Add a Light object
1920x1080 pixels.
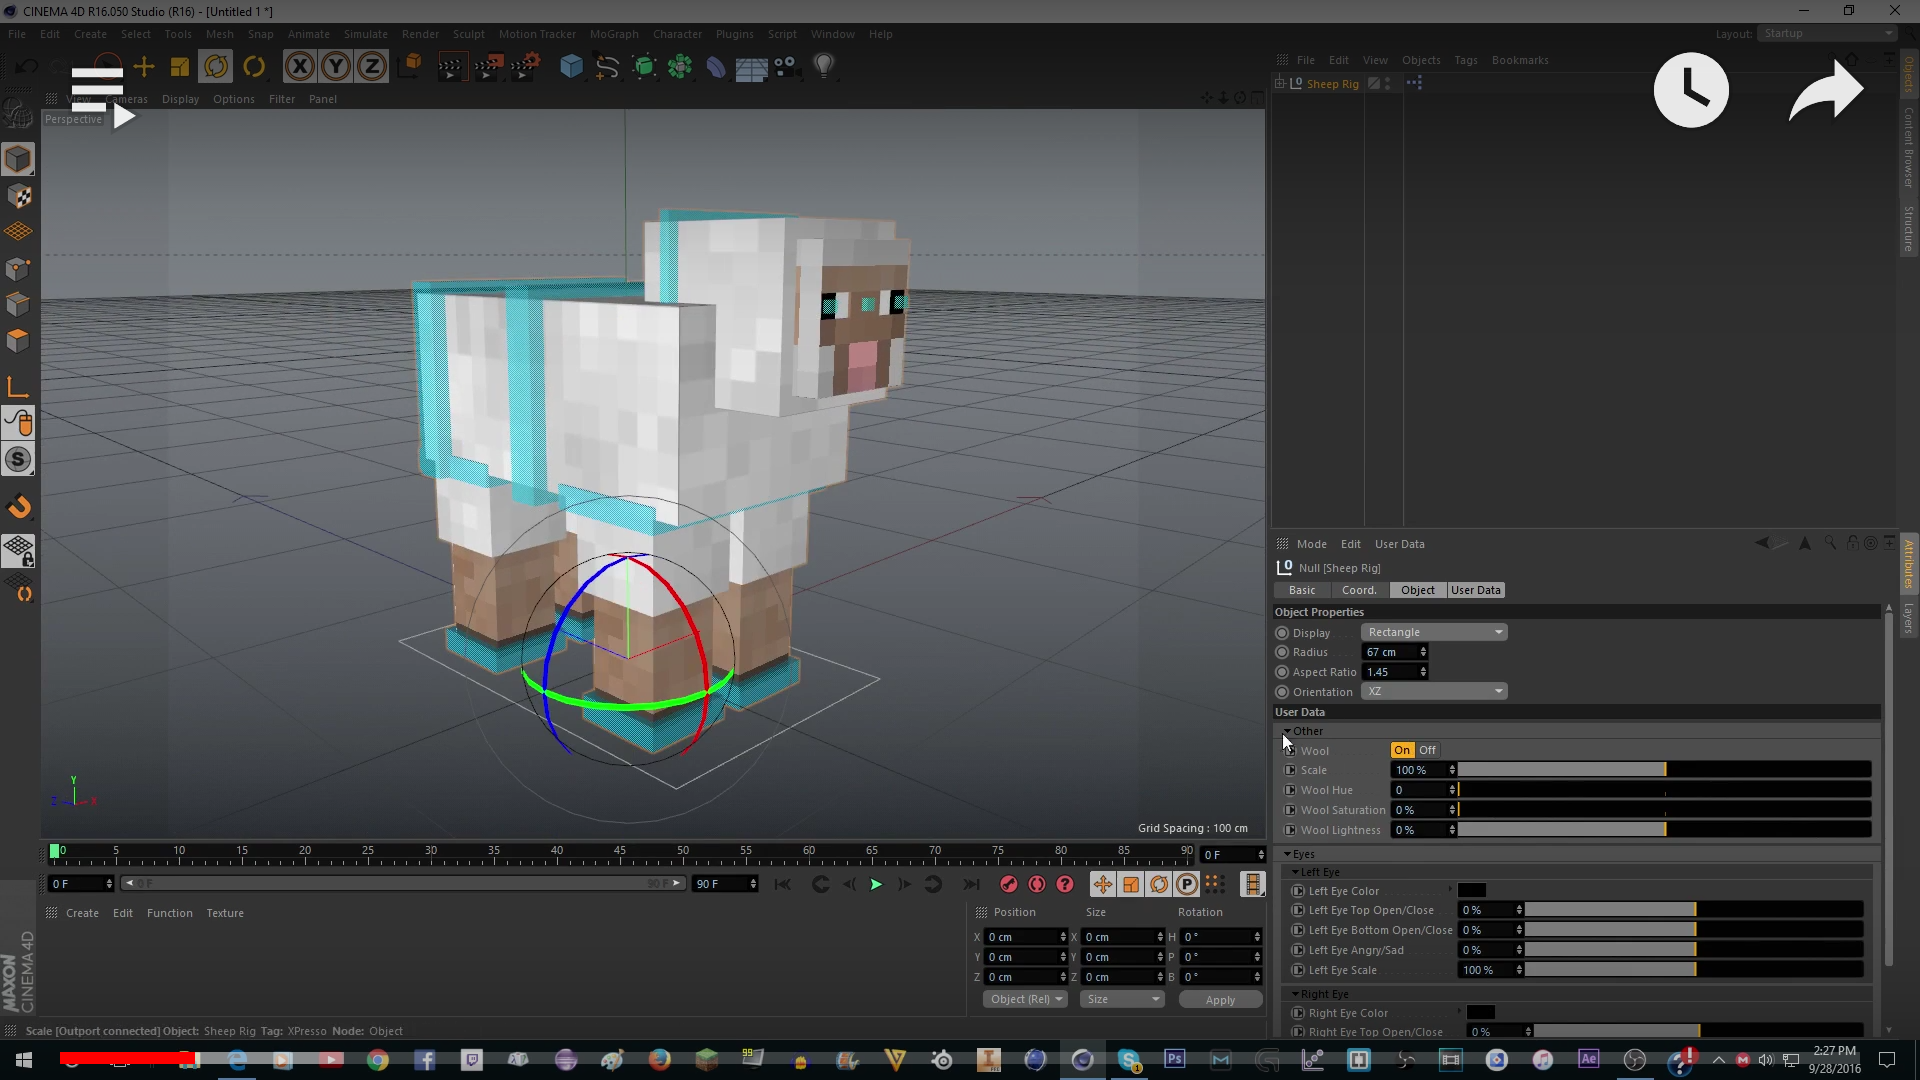tap(823, 67)
